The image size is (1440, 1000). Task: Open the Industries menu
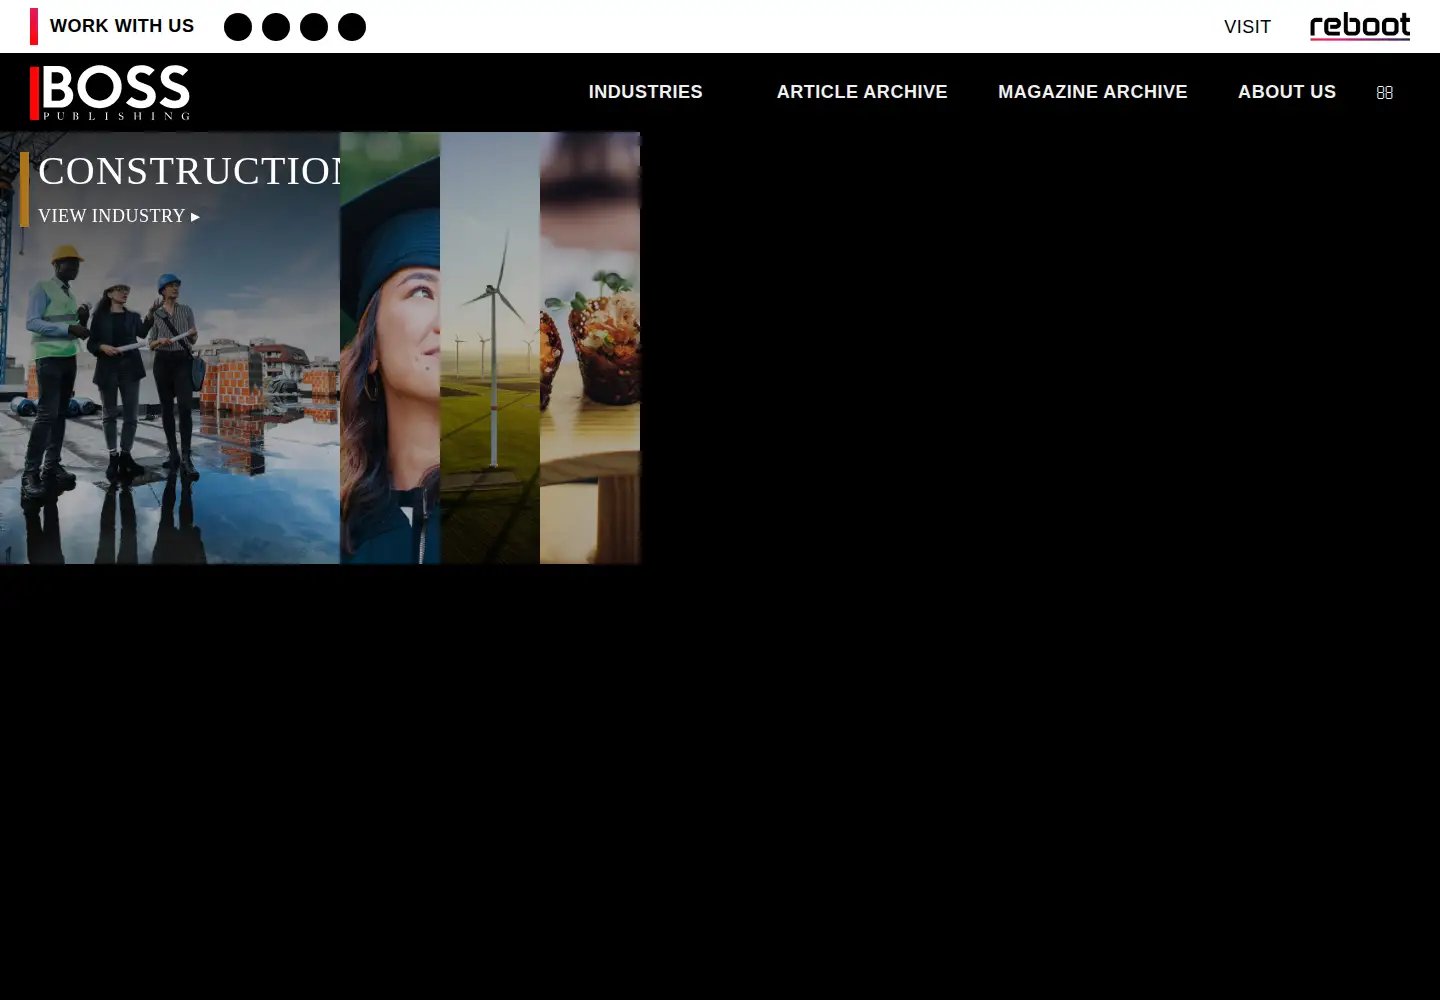point(645,92)
